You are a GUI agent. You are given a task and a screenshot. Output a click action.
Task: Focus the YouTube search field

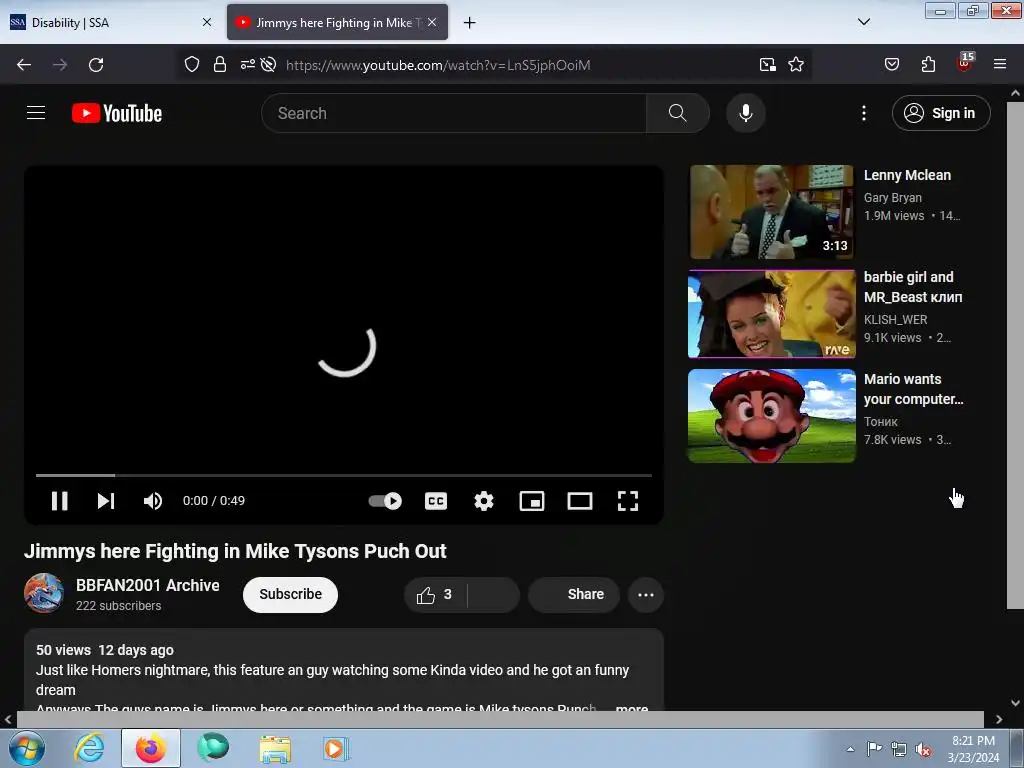click(x=454, y=113)
